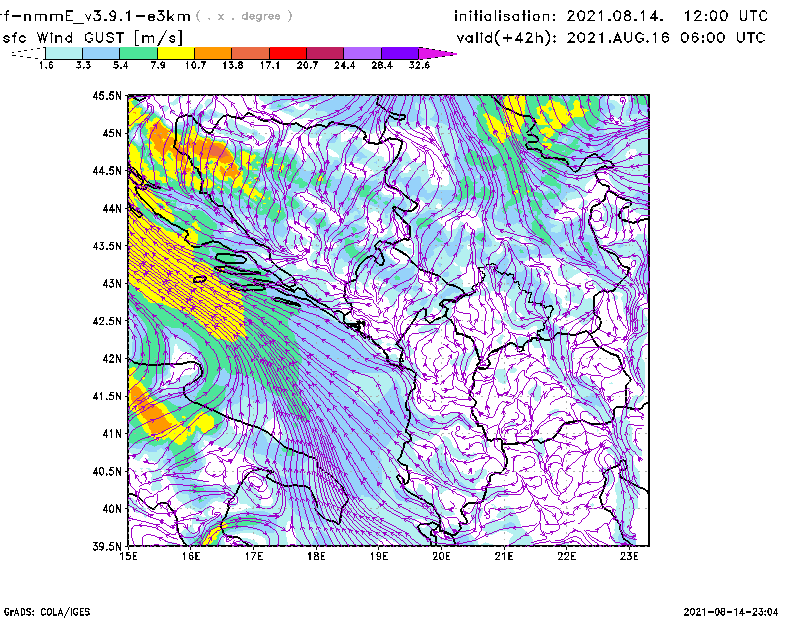This screenshot has width=800, height=618.
Task: Click the 42.5N latitude label
Action: click(107, 321)
